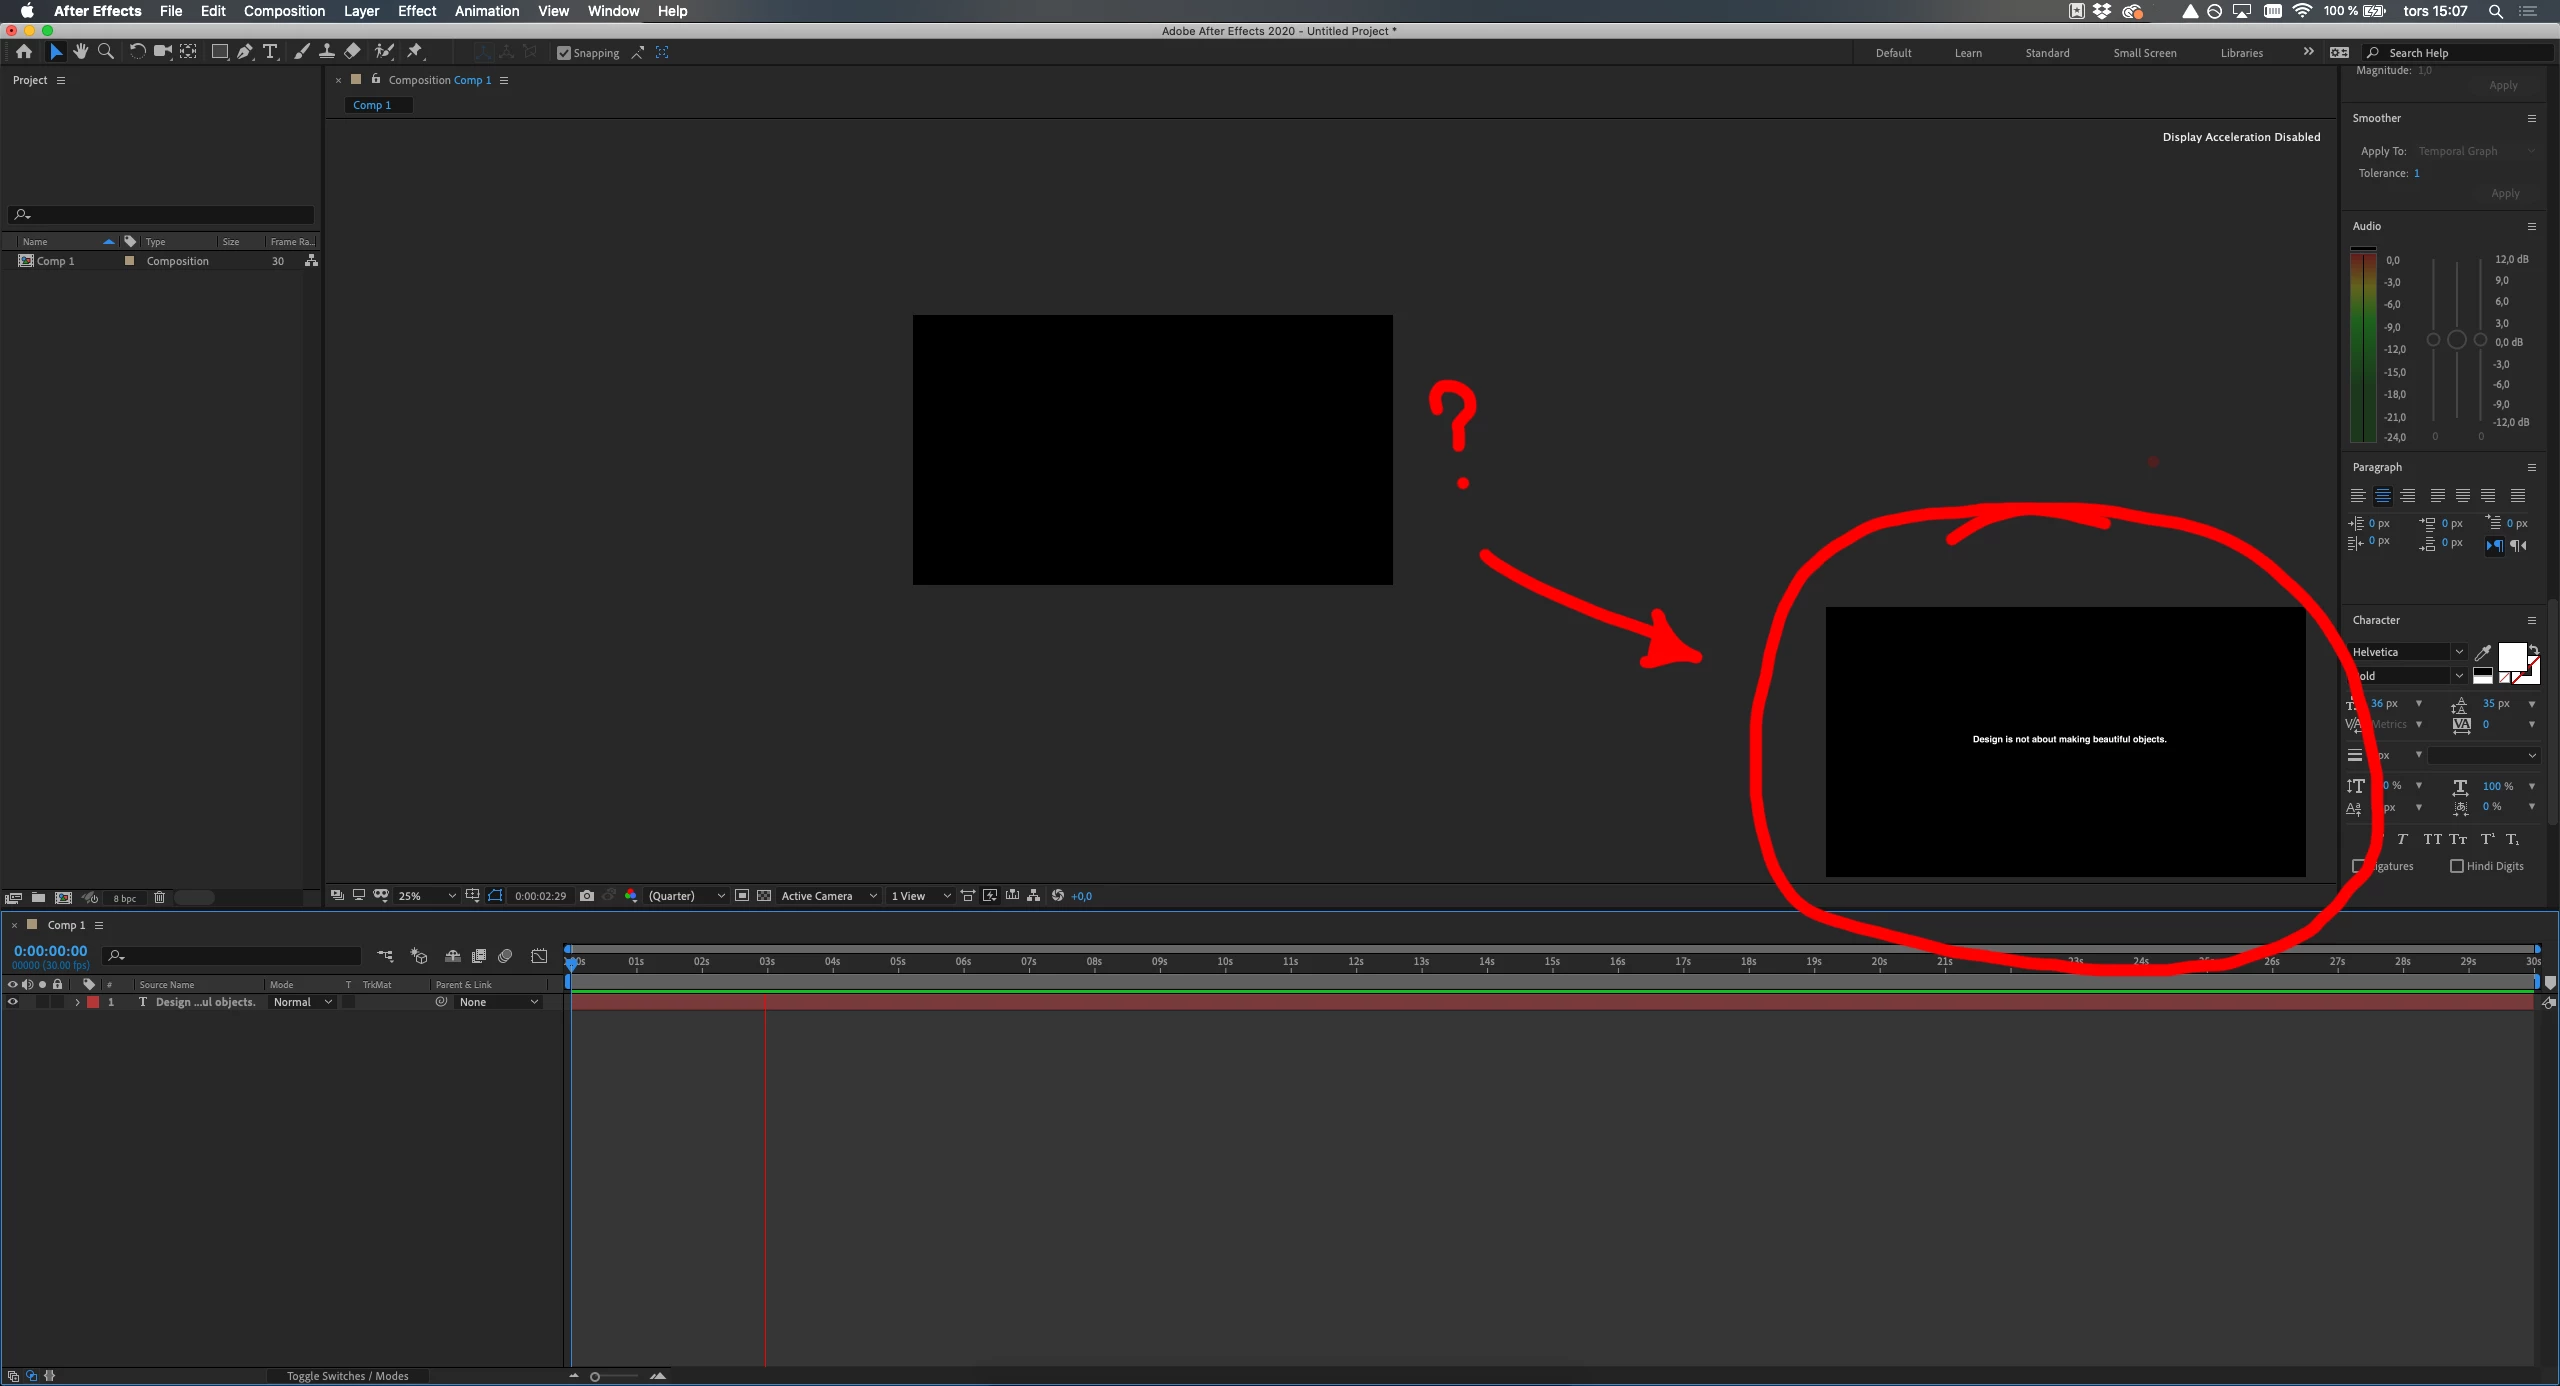Disable the Snapping checkbox
This screenshot has width=2560, height=1386.
click(x=564, y=53)
